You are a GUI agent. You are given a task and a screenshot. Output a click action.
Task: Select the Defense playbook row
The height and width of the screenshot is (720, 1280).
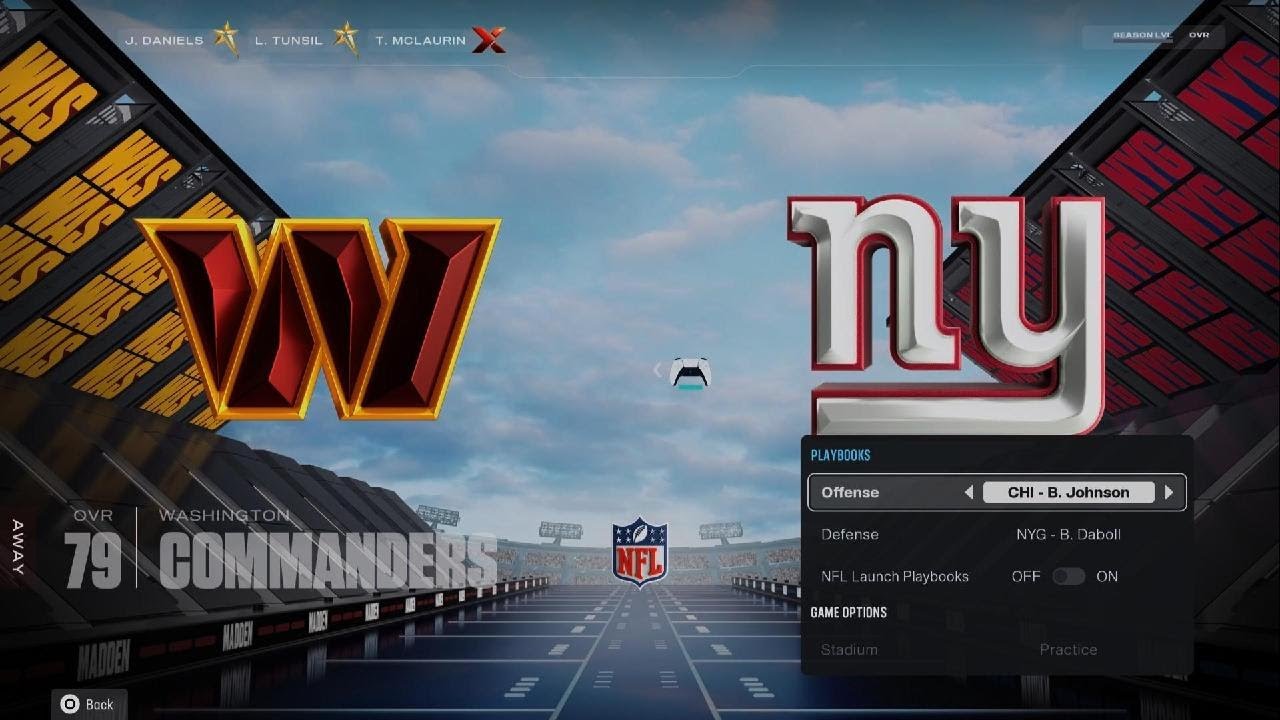[997, 534]
